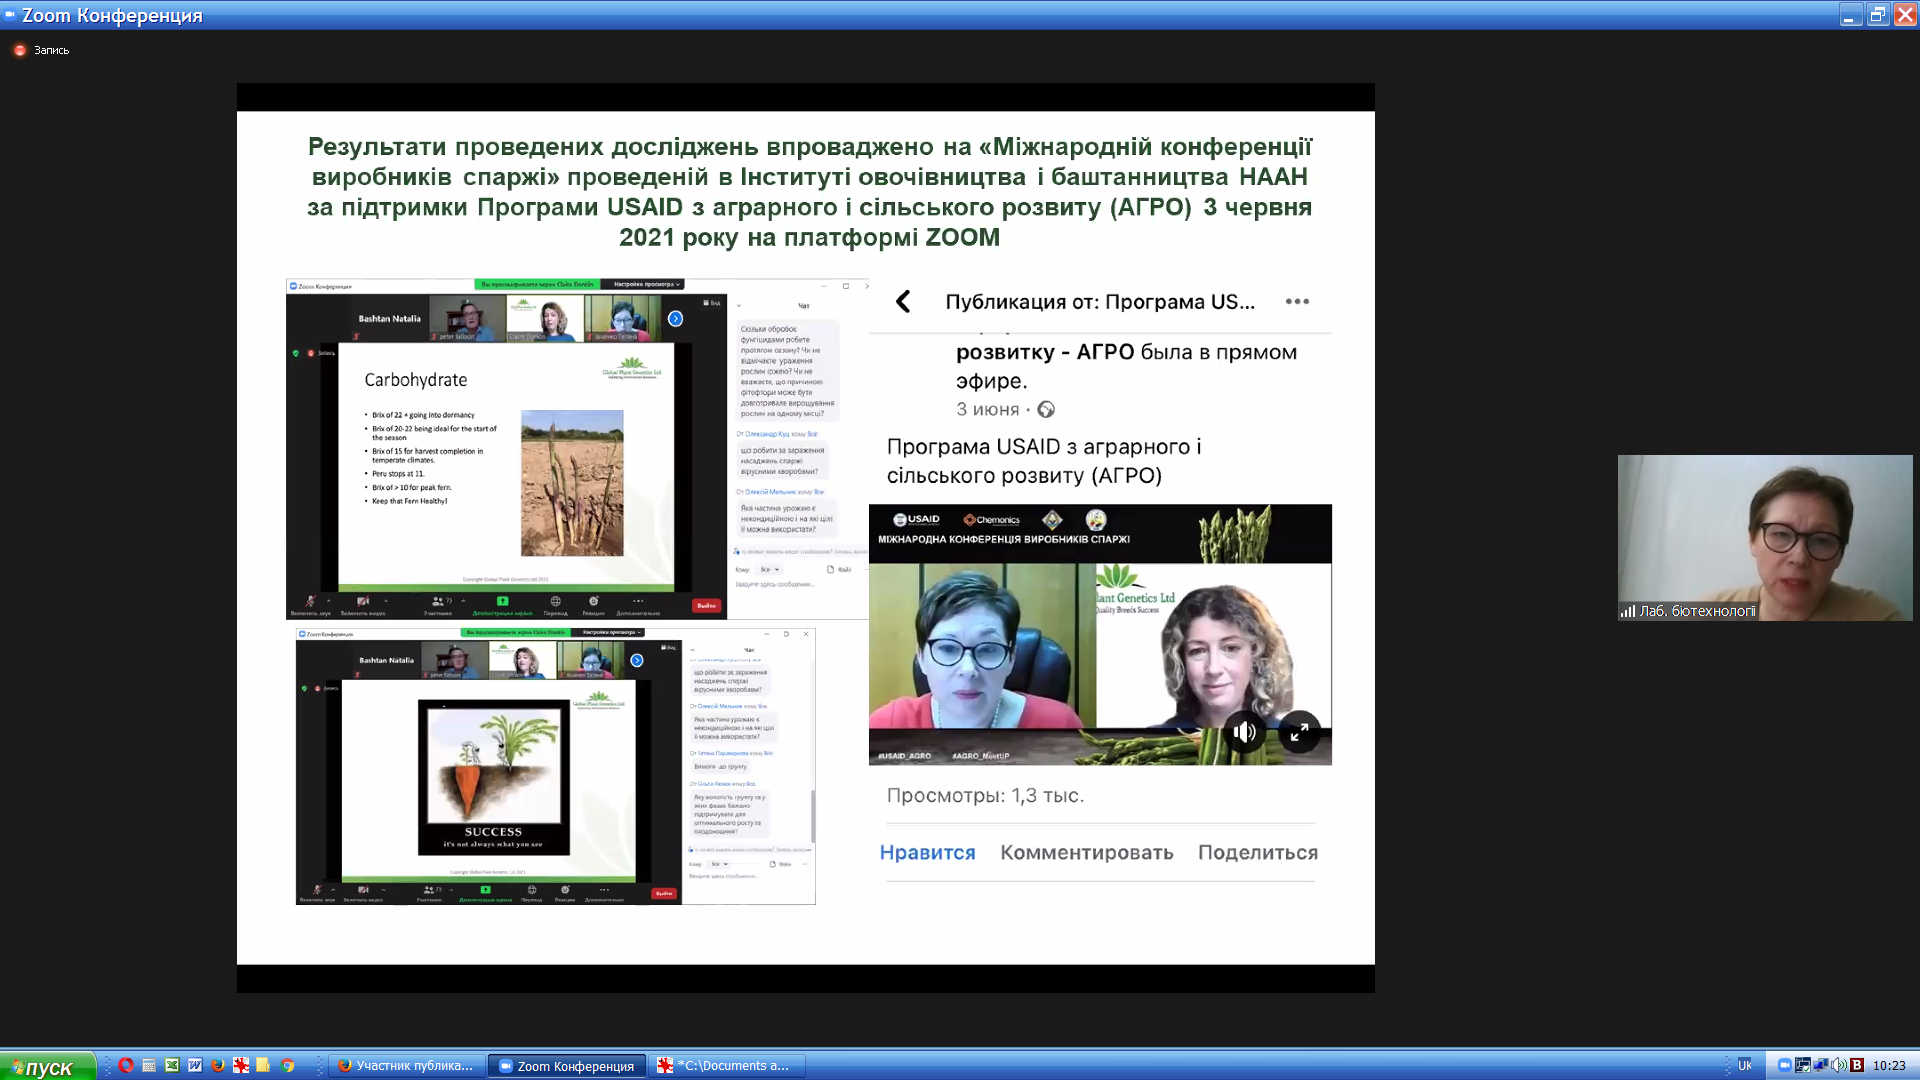
Task: Click the Просмотры: 1,3 тыс. view count
Action: 985,795
